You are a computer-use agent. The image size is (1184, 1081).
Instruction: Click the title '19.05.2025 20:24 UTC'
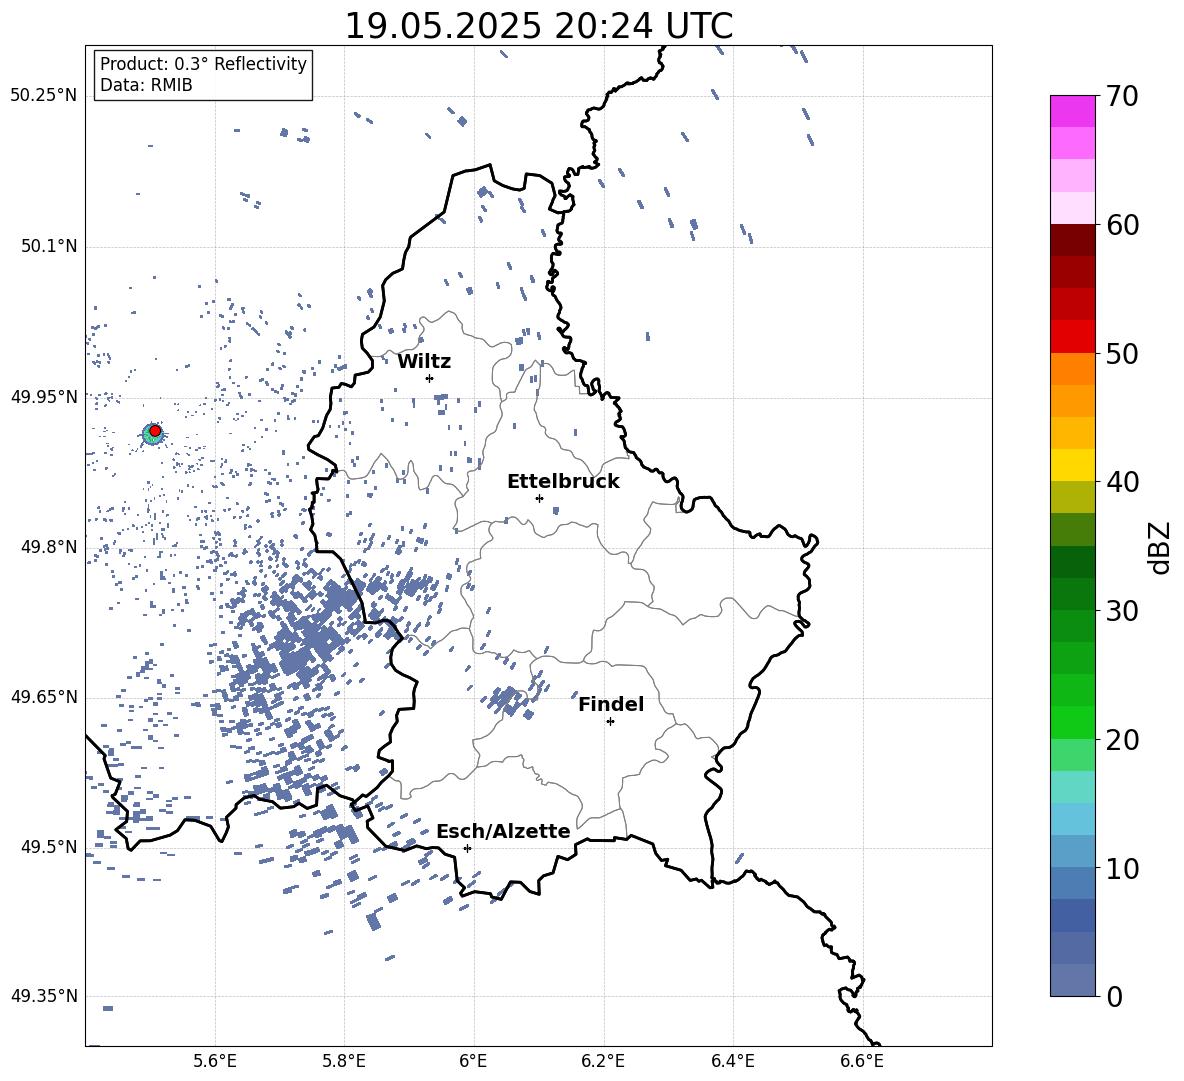pos(538,26)
